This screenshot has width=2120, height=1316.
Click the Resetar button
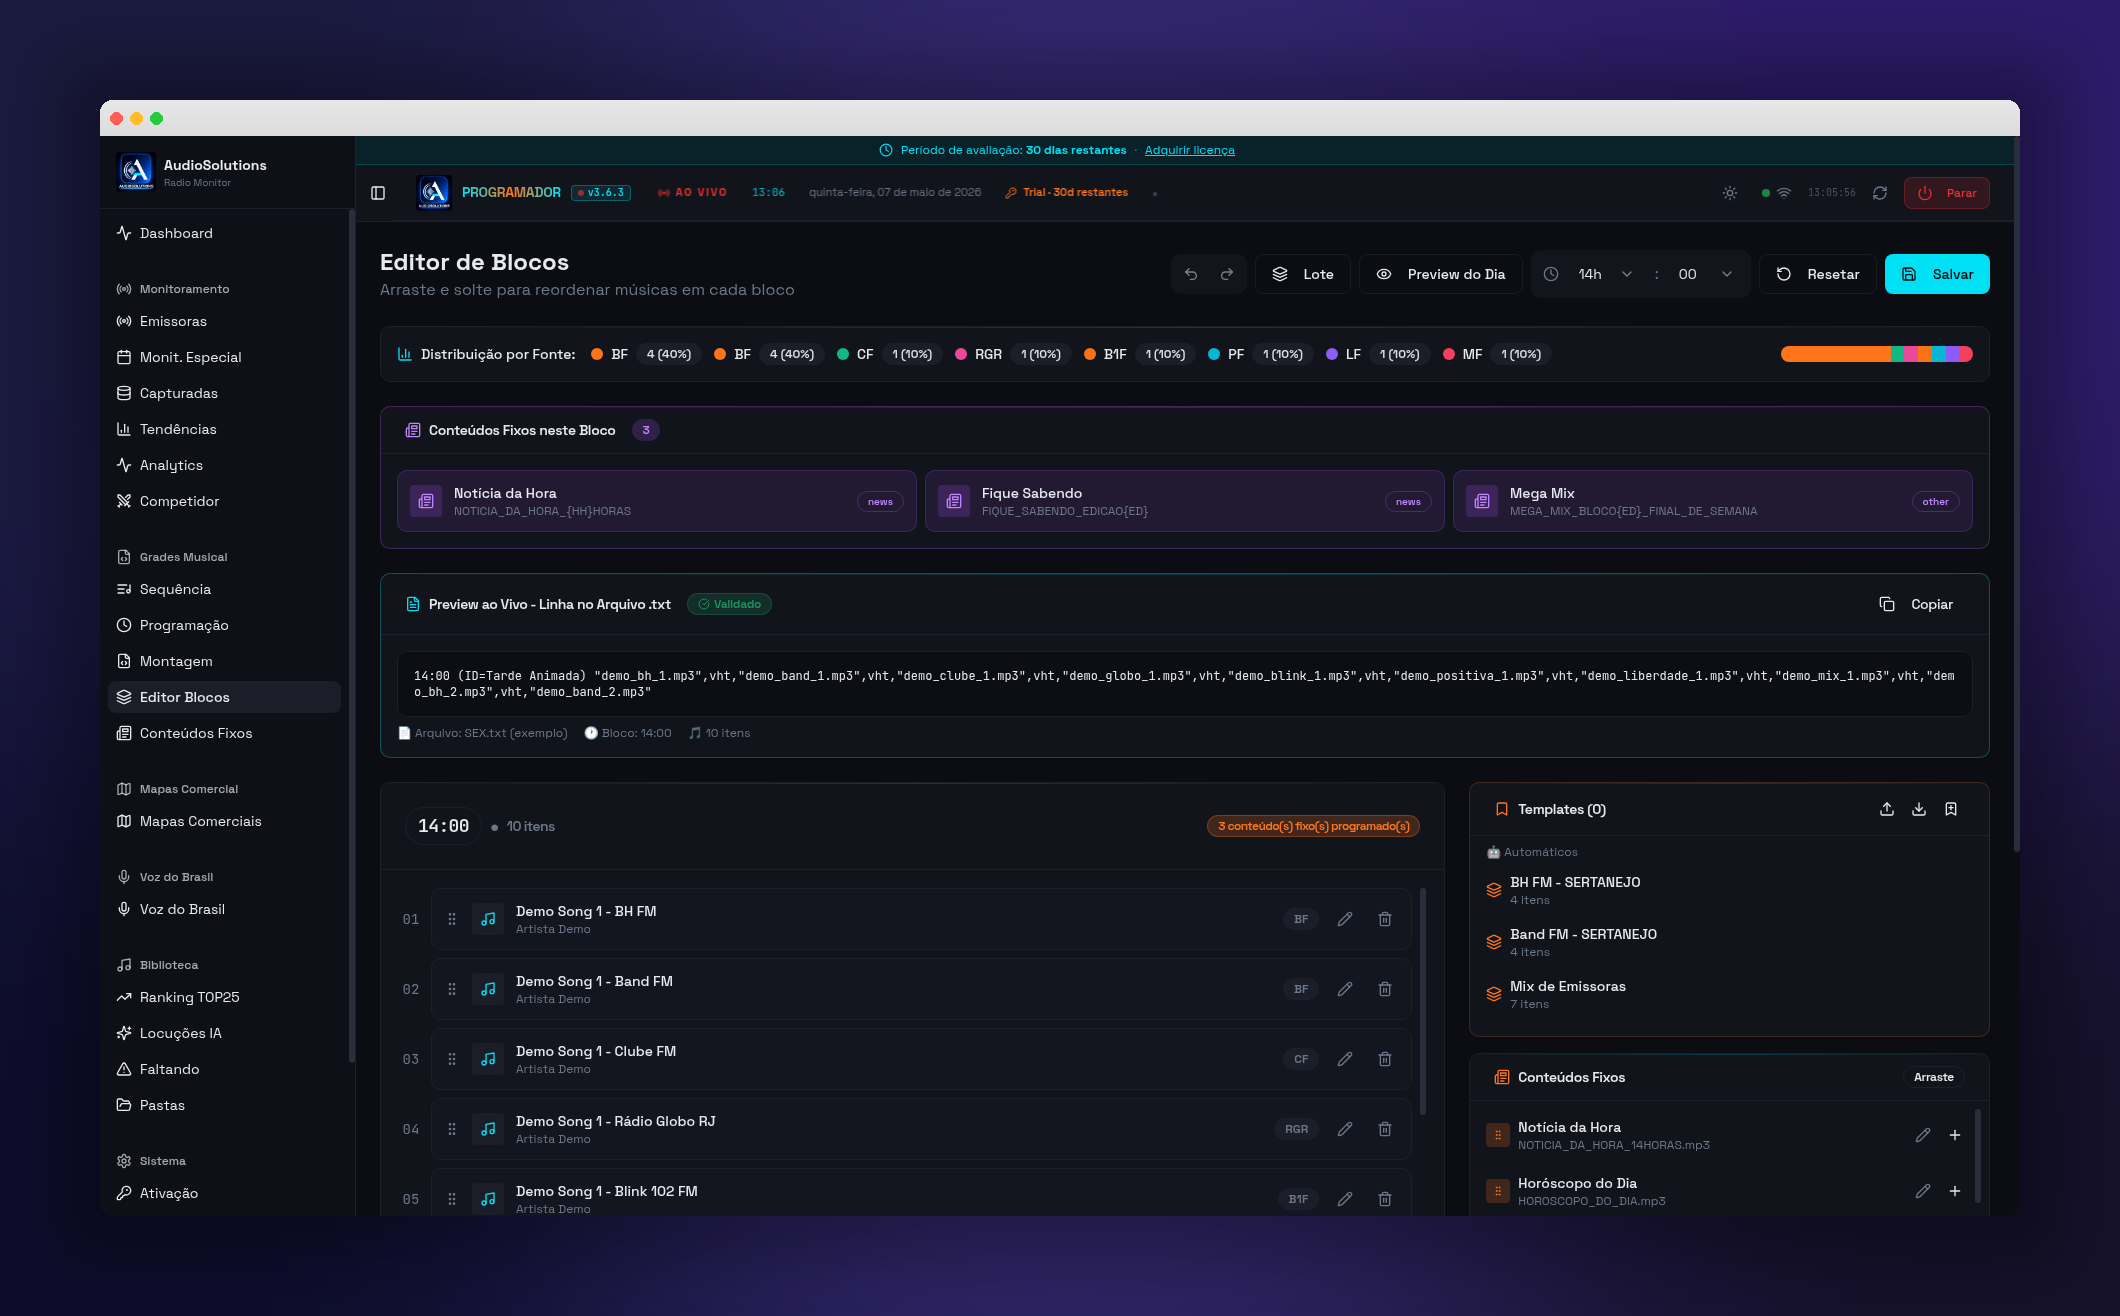pos(1817,274)
